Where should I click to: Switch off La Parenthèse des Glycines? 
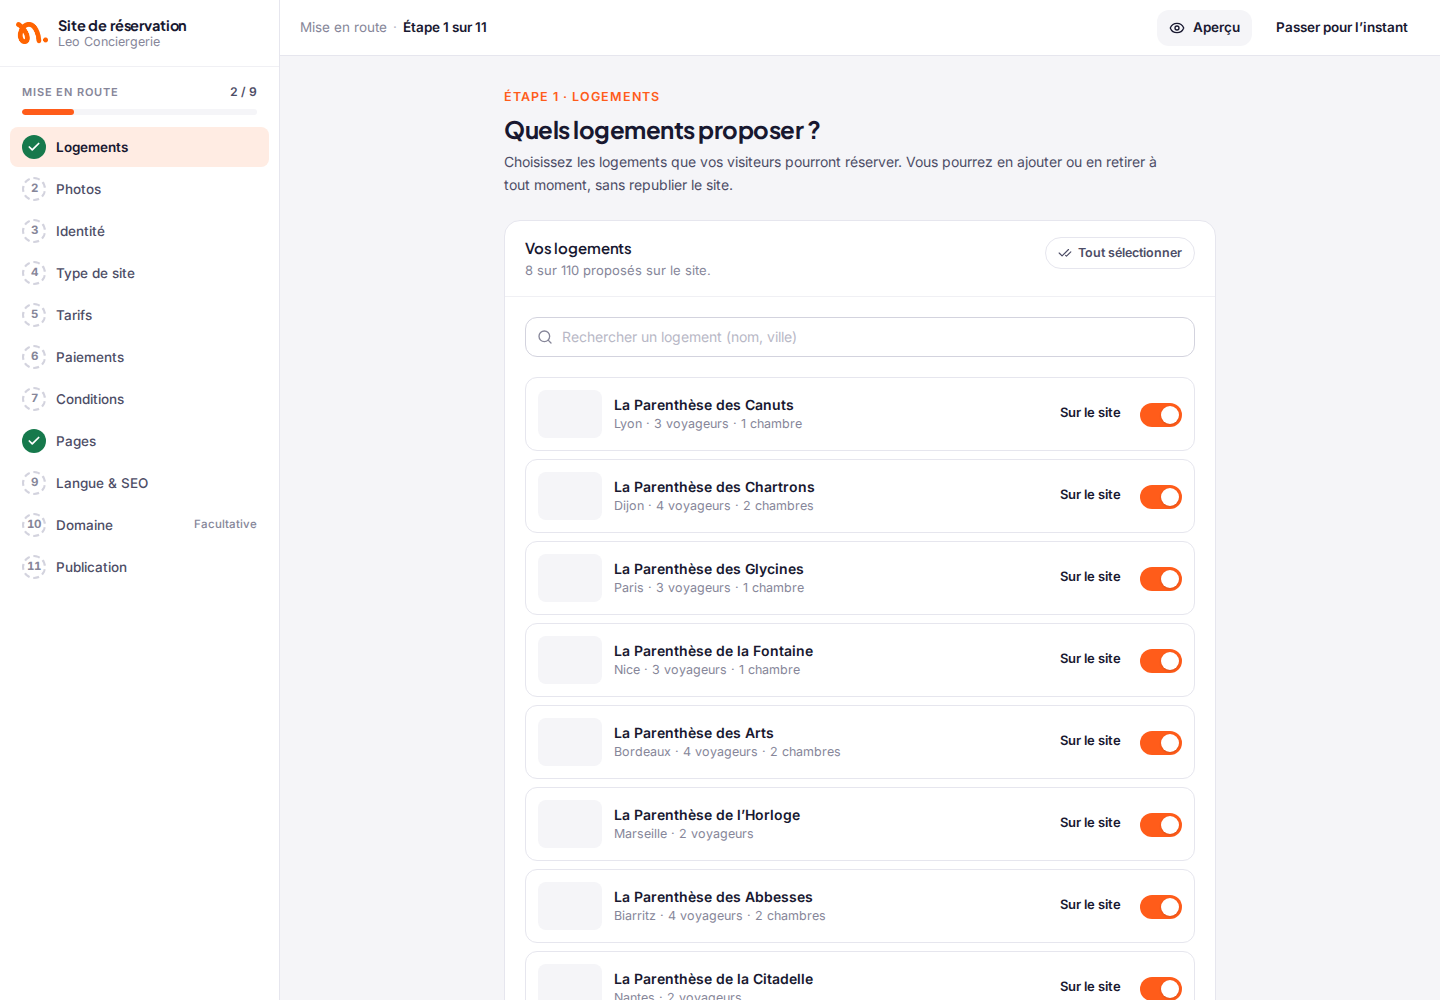(1161, 578)
